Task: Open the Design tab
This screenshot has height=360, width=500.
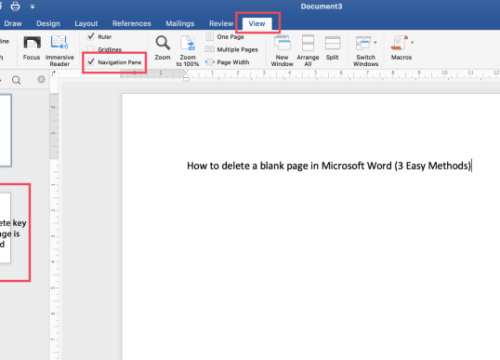Action: (x=48, y=23)
